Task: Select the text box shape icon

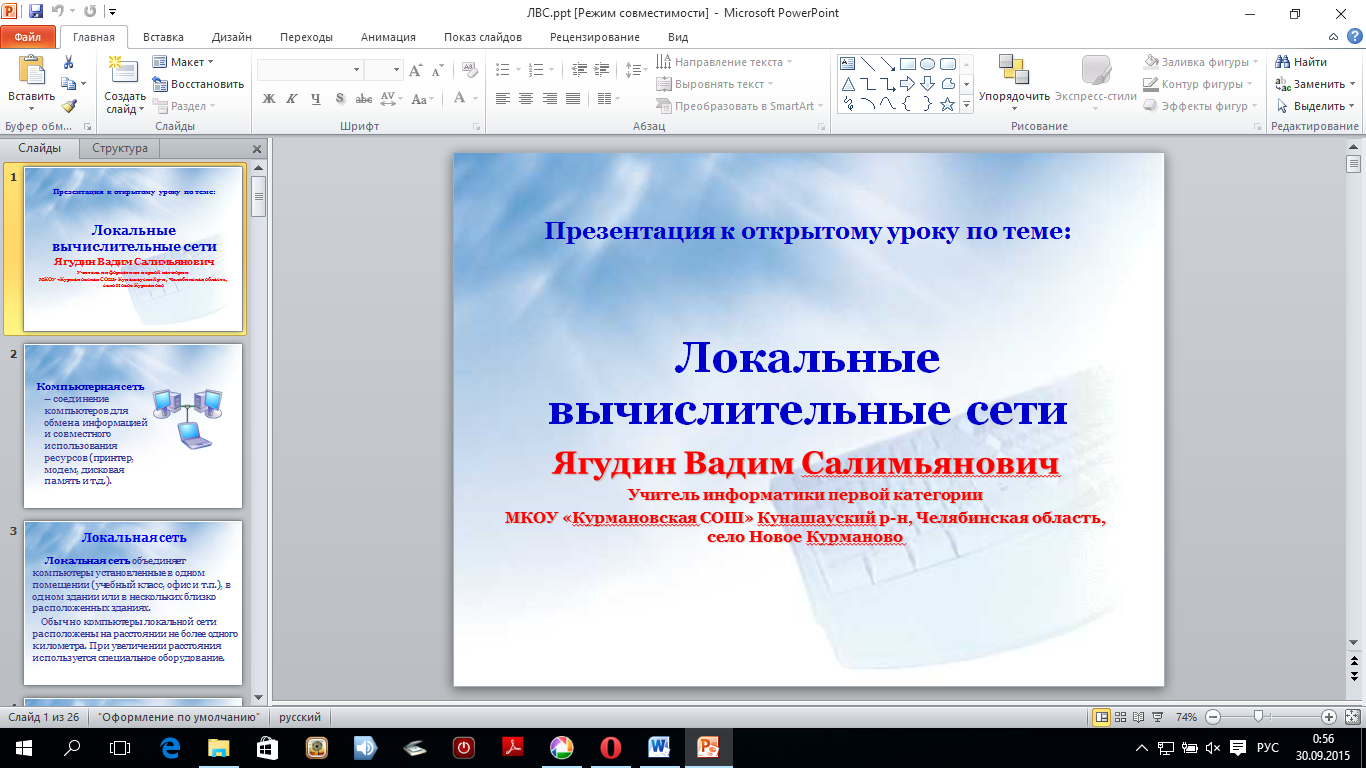Action: 849,63
